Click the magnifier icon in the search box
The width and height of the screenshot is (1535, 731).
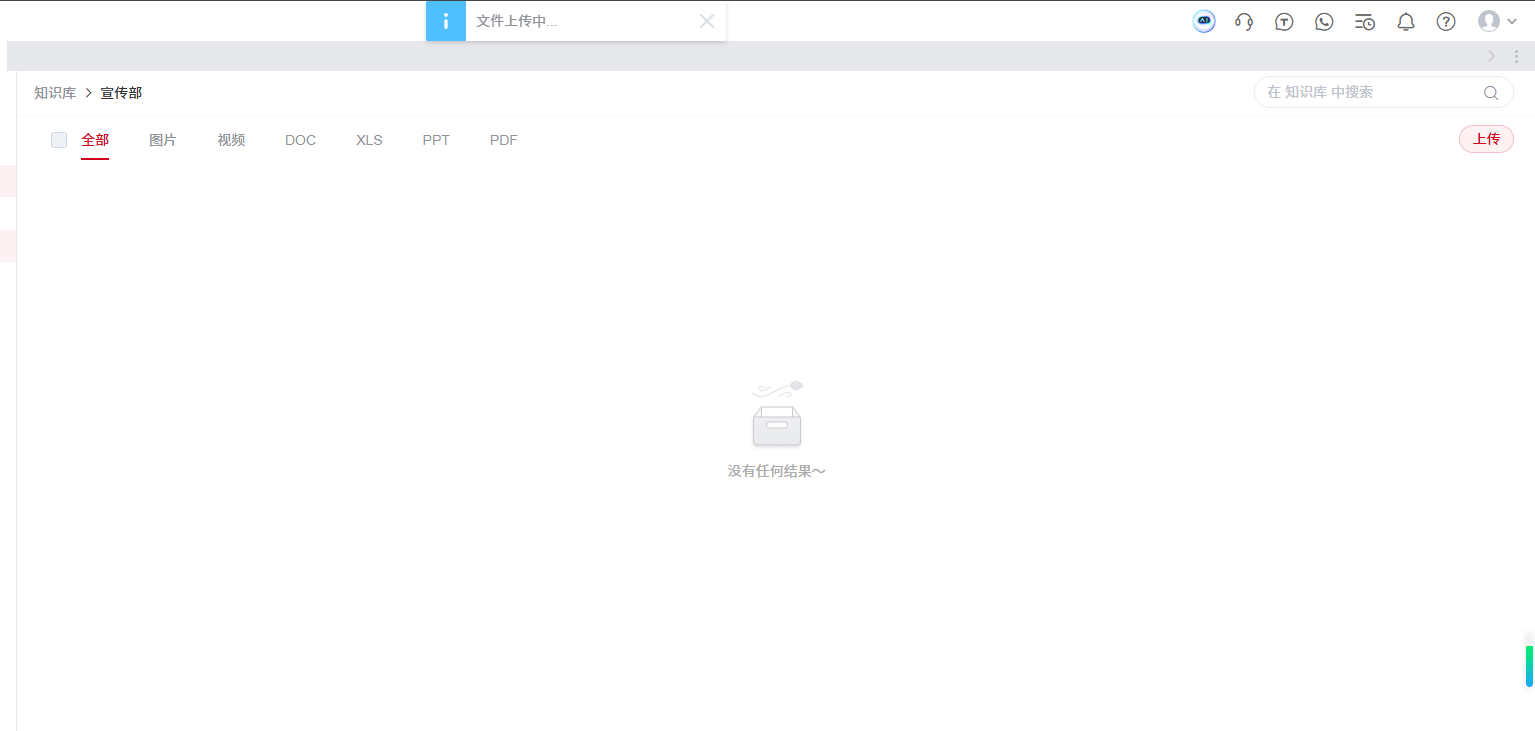click(x=1490, y=92)
